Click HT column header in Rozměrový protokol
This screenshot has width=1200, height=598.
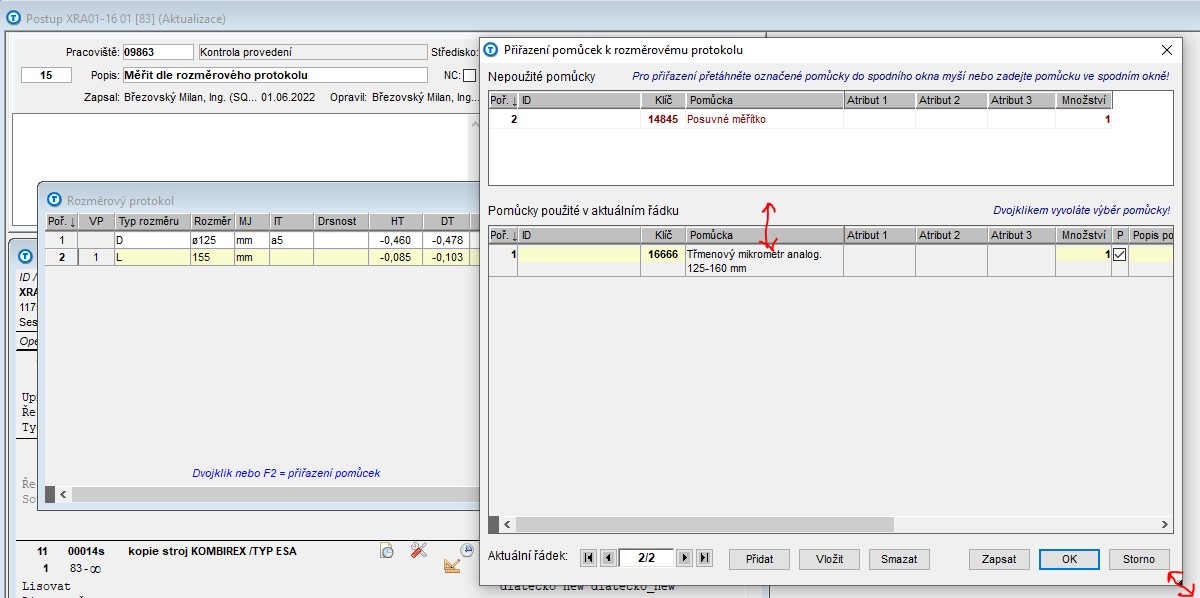(397, 221)
